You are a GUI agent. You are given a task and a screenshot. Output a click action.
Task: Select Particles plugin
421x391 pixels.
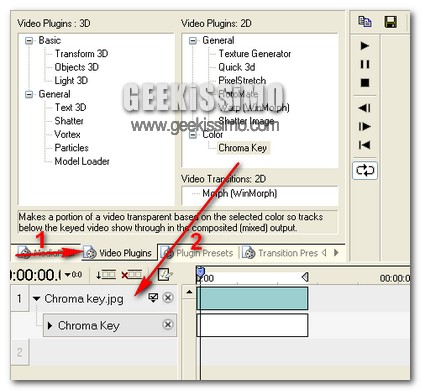point(71,148)
